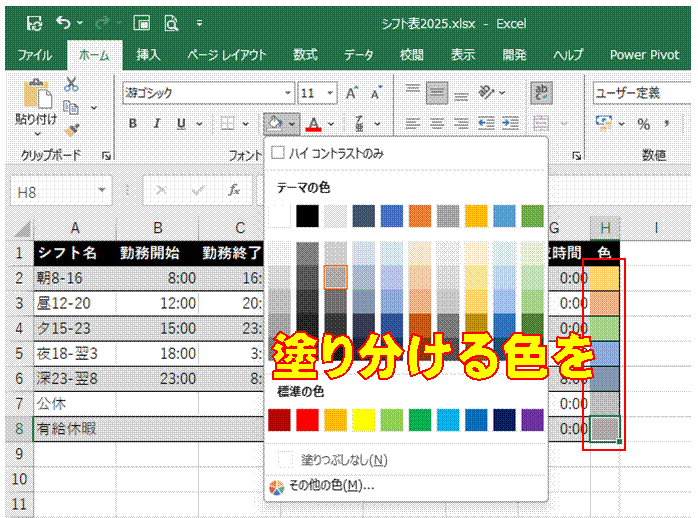The width and height of the screenshot is (698, 518).
Task: Expand the Font Color dropdown arrow
Action: (331, 124)
